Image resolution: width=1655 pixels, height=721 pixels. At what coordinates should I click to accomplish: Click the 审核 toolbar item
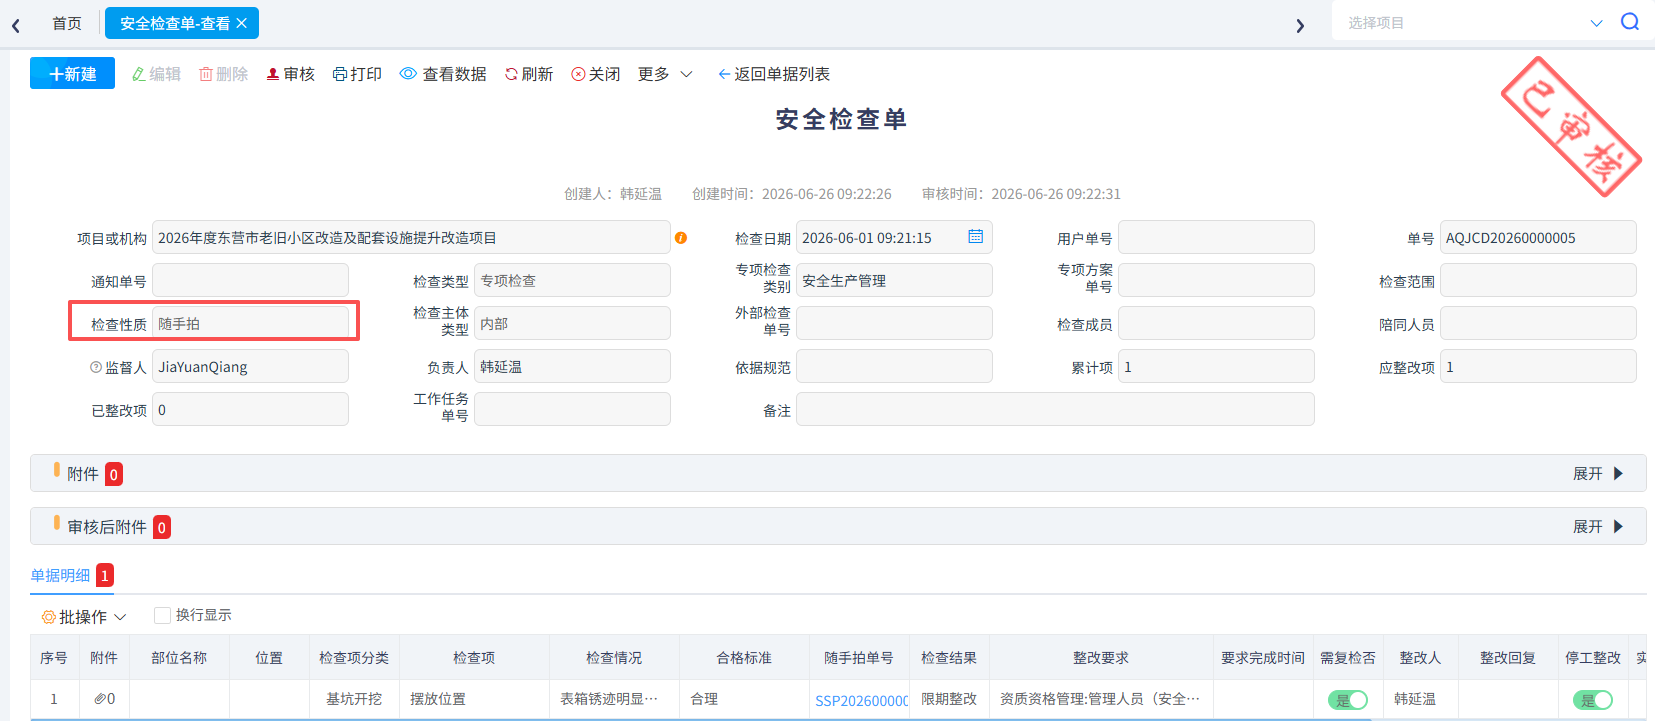click(x=290, y=74)
